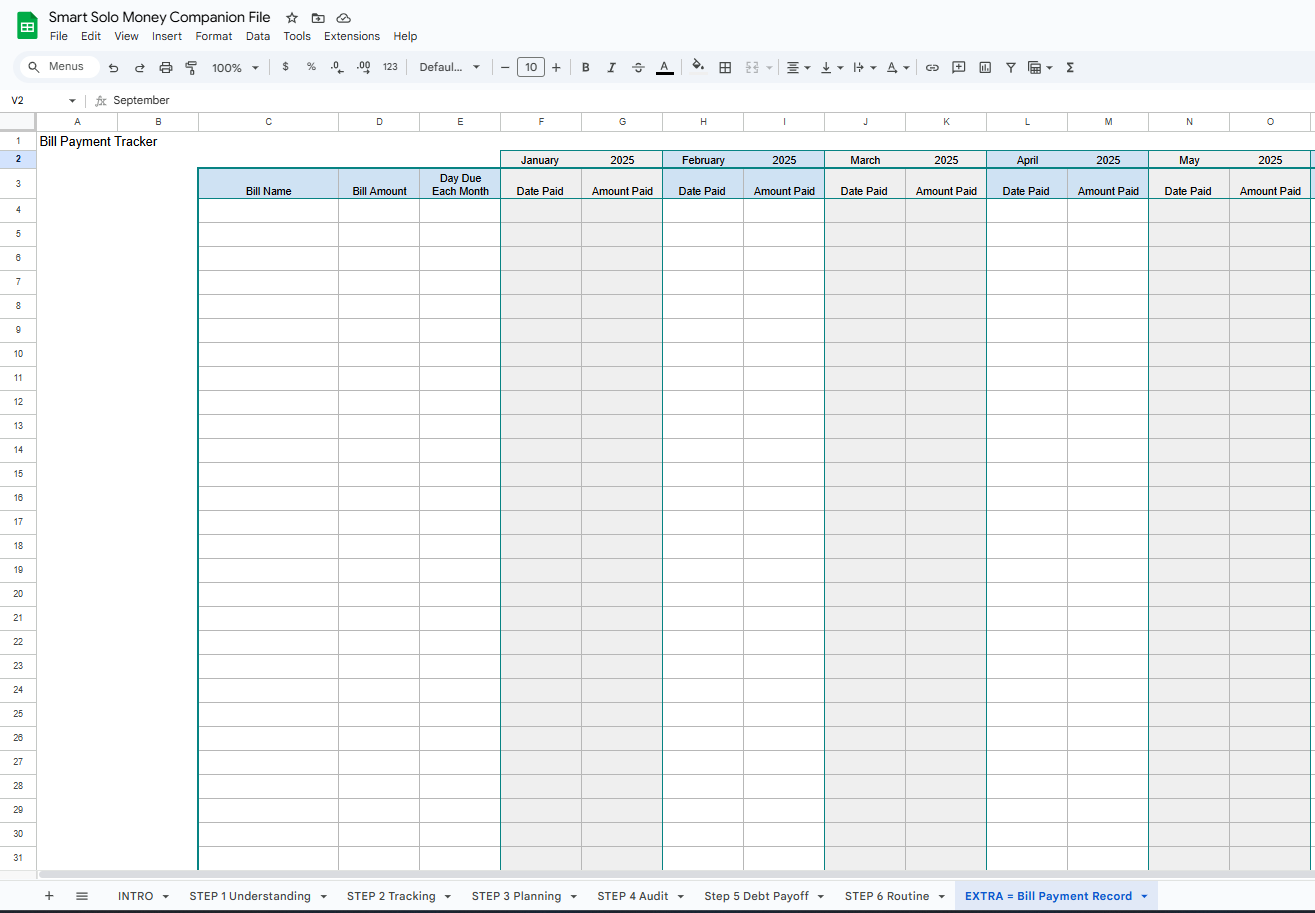Add a new sheet

click(49, 896)
